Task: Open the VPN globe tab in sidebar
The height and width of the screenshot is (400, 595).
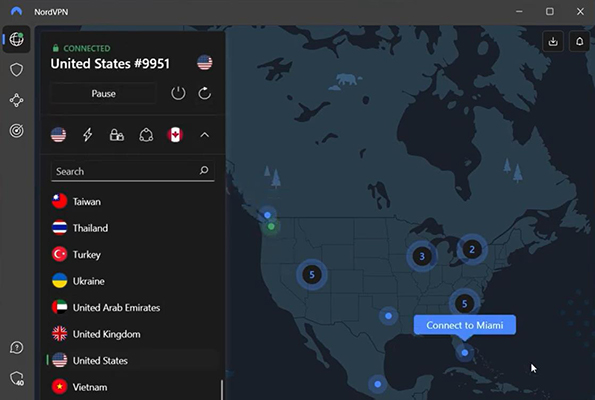Action: 16,39
